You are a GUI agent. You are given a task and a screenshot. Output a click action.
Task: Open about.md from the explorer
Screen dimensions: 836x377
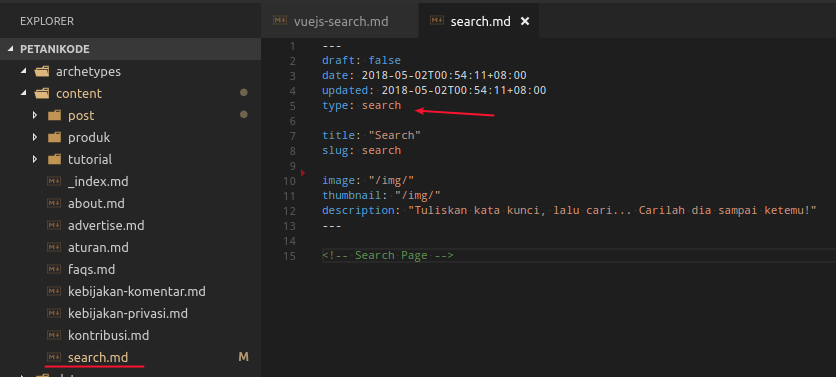[x=97, y=203]
